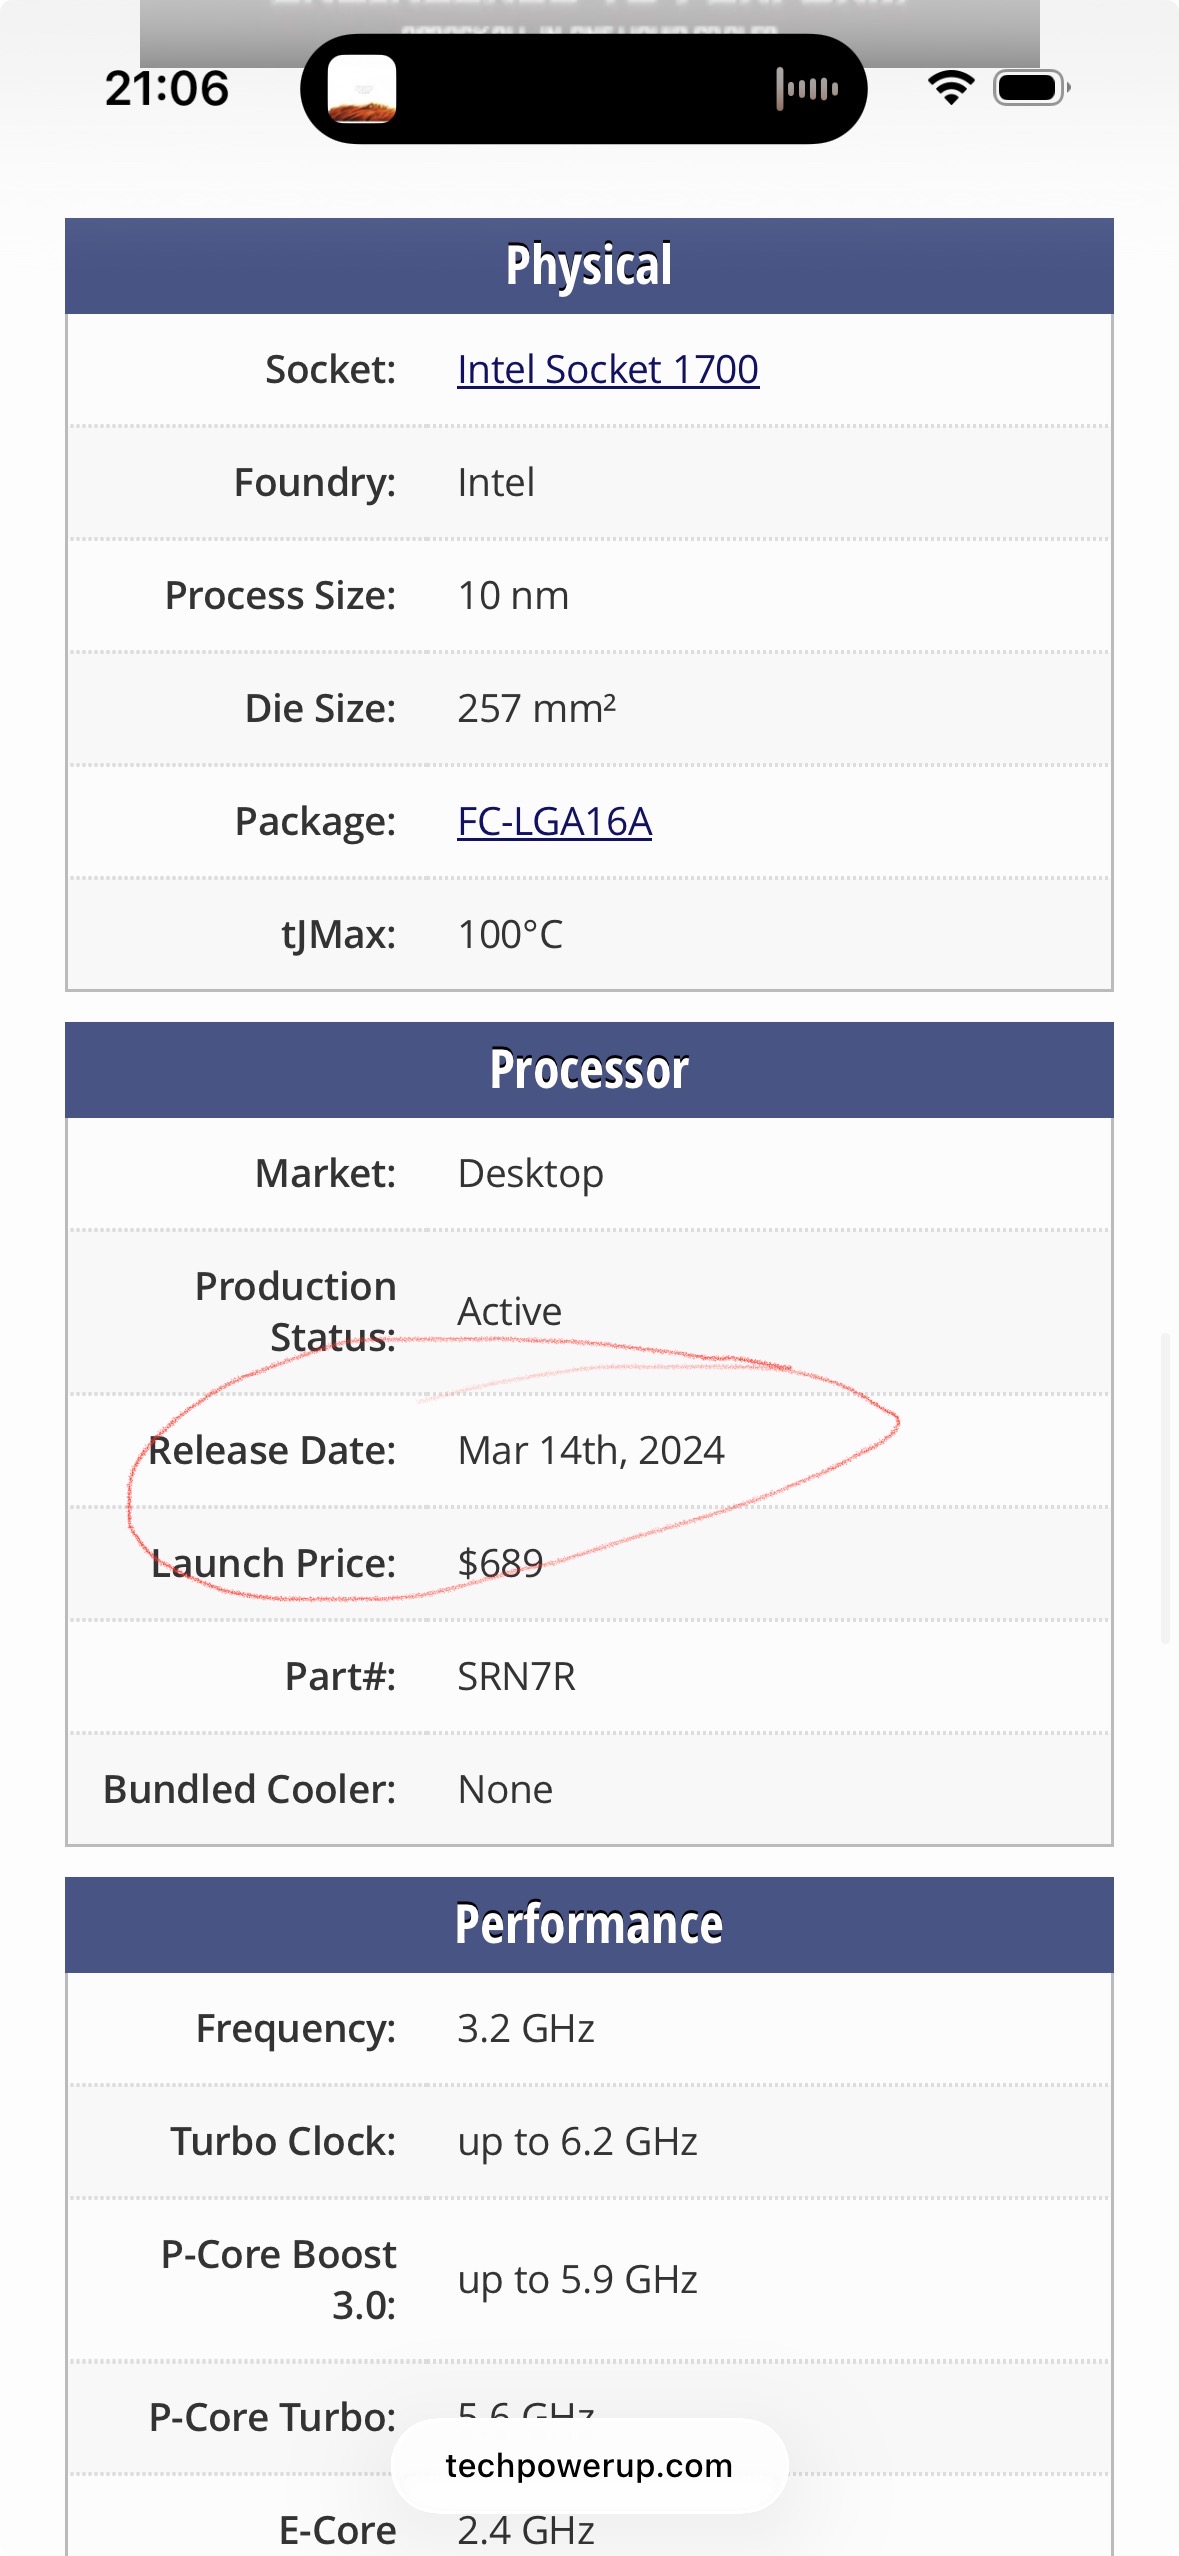Tap the techpowerup.com address pill
1179x2556 pixels.
point(589,2466)
